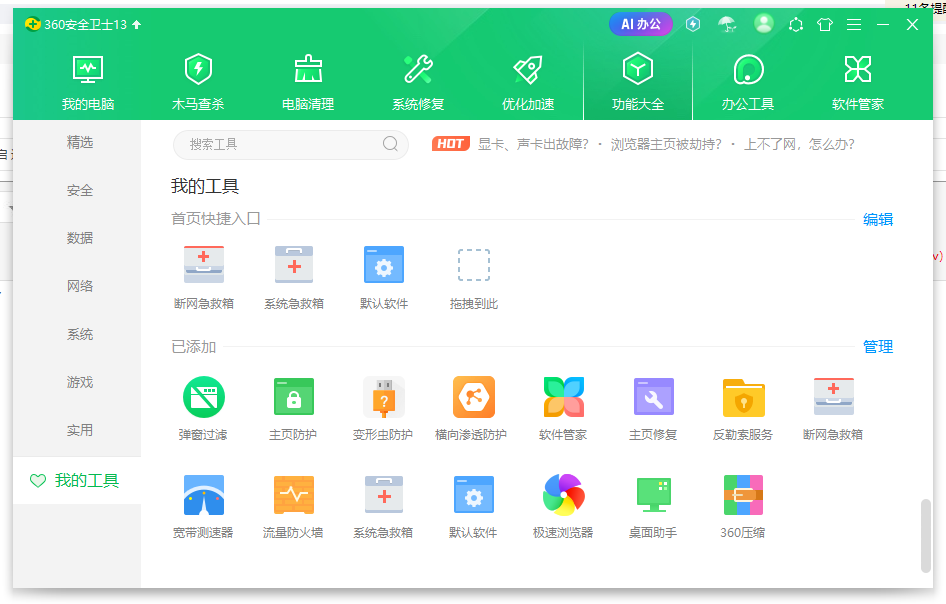
Task: Open 优化加速 rocket section
Action: (528, 83)
